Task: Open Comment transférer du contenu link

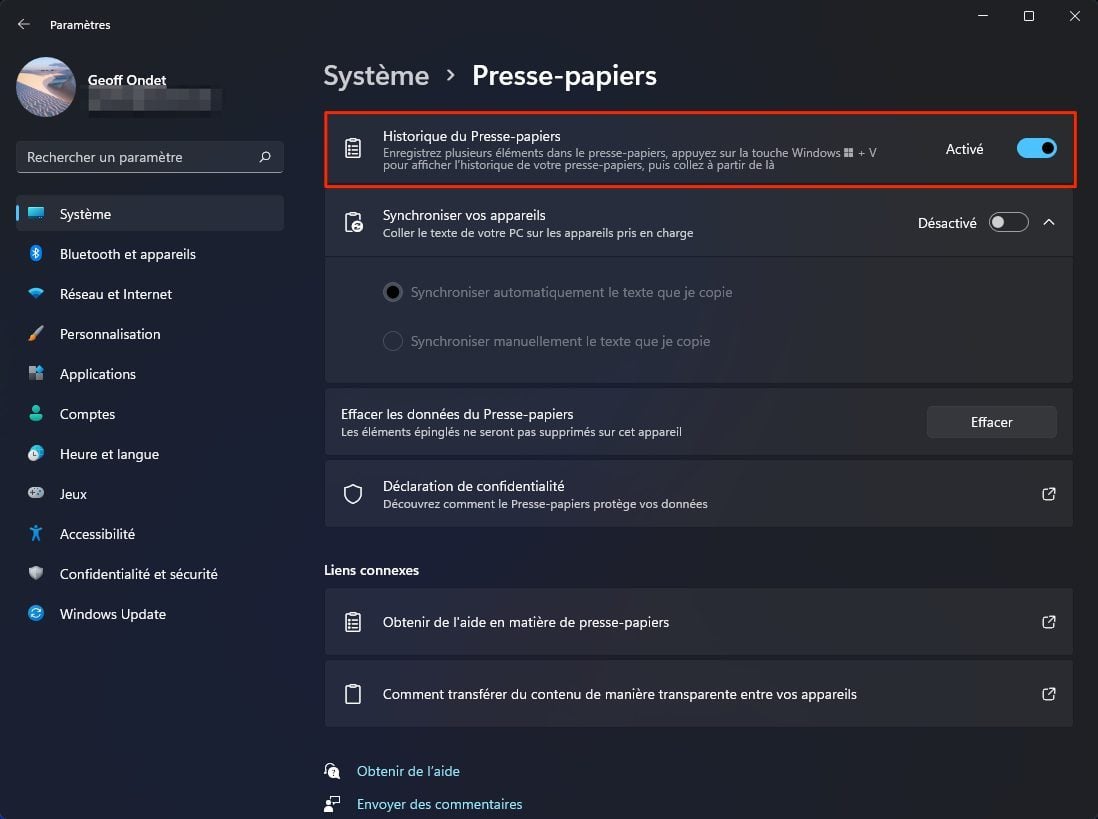Action: pos(698,694)
